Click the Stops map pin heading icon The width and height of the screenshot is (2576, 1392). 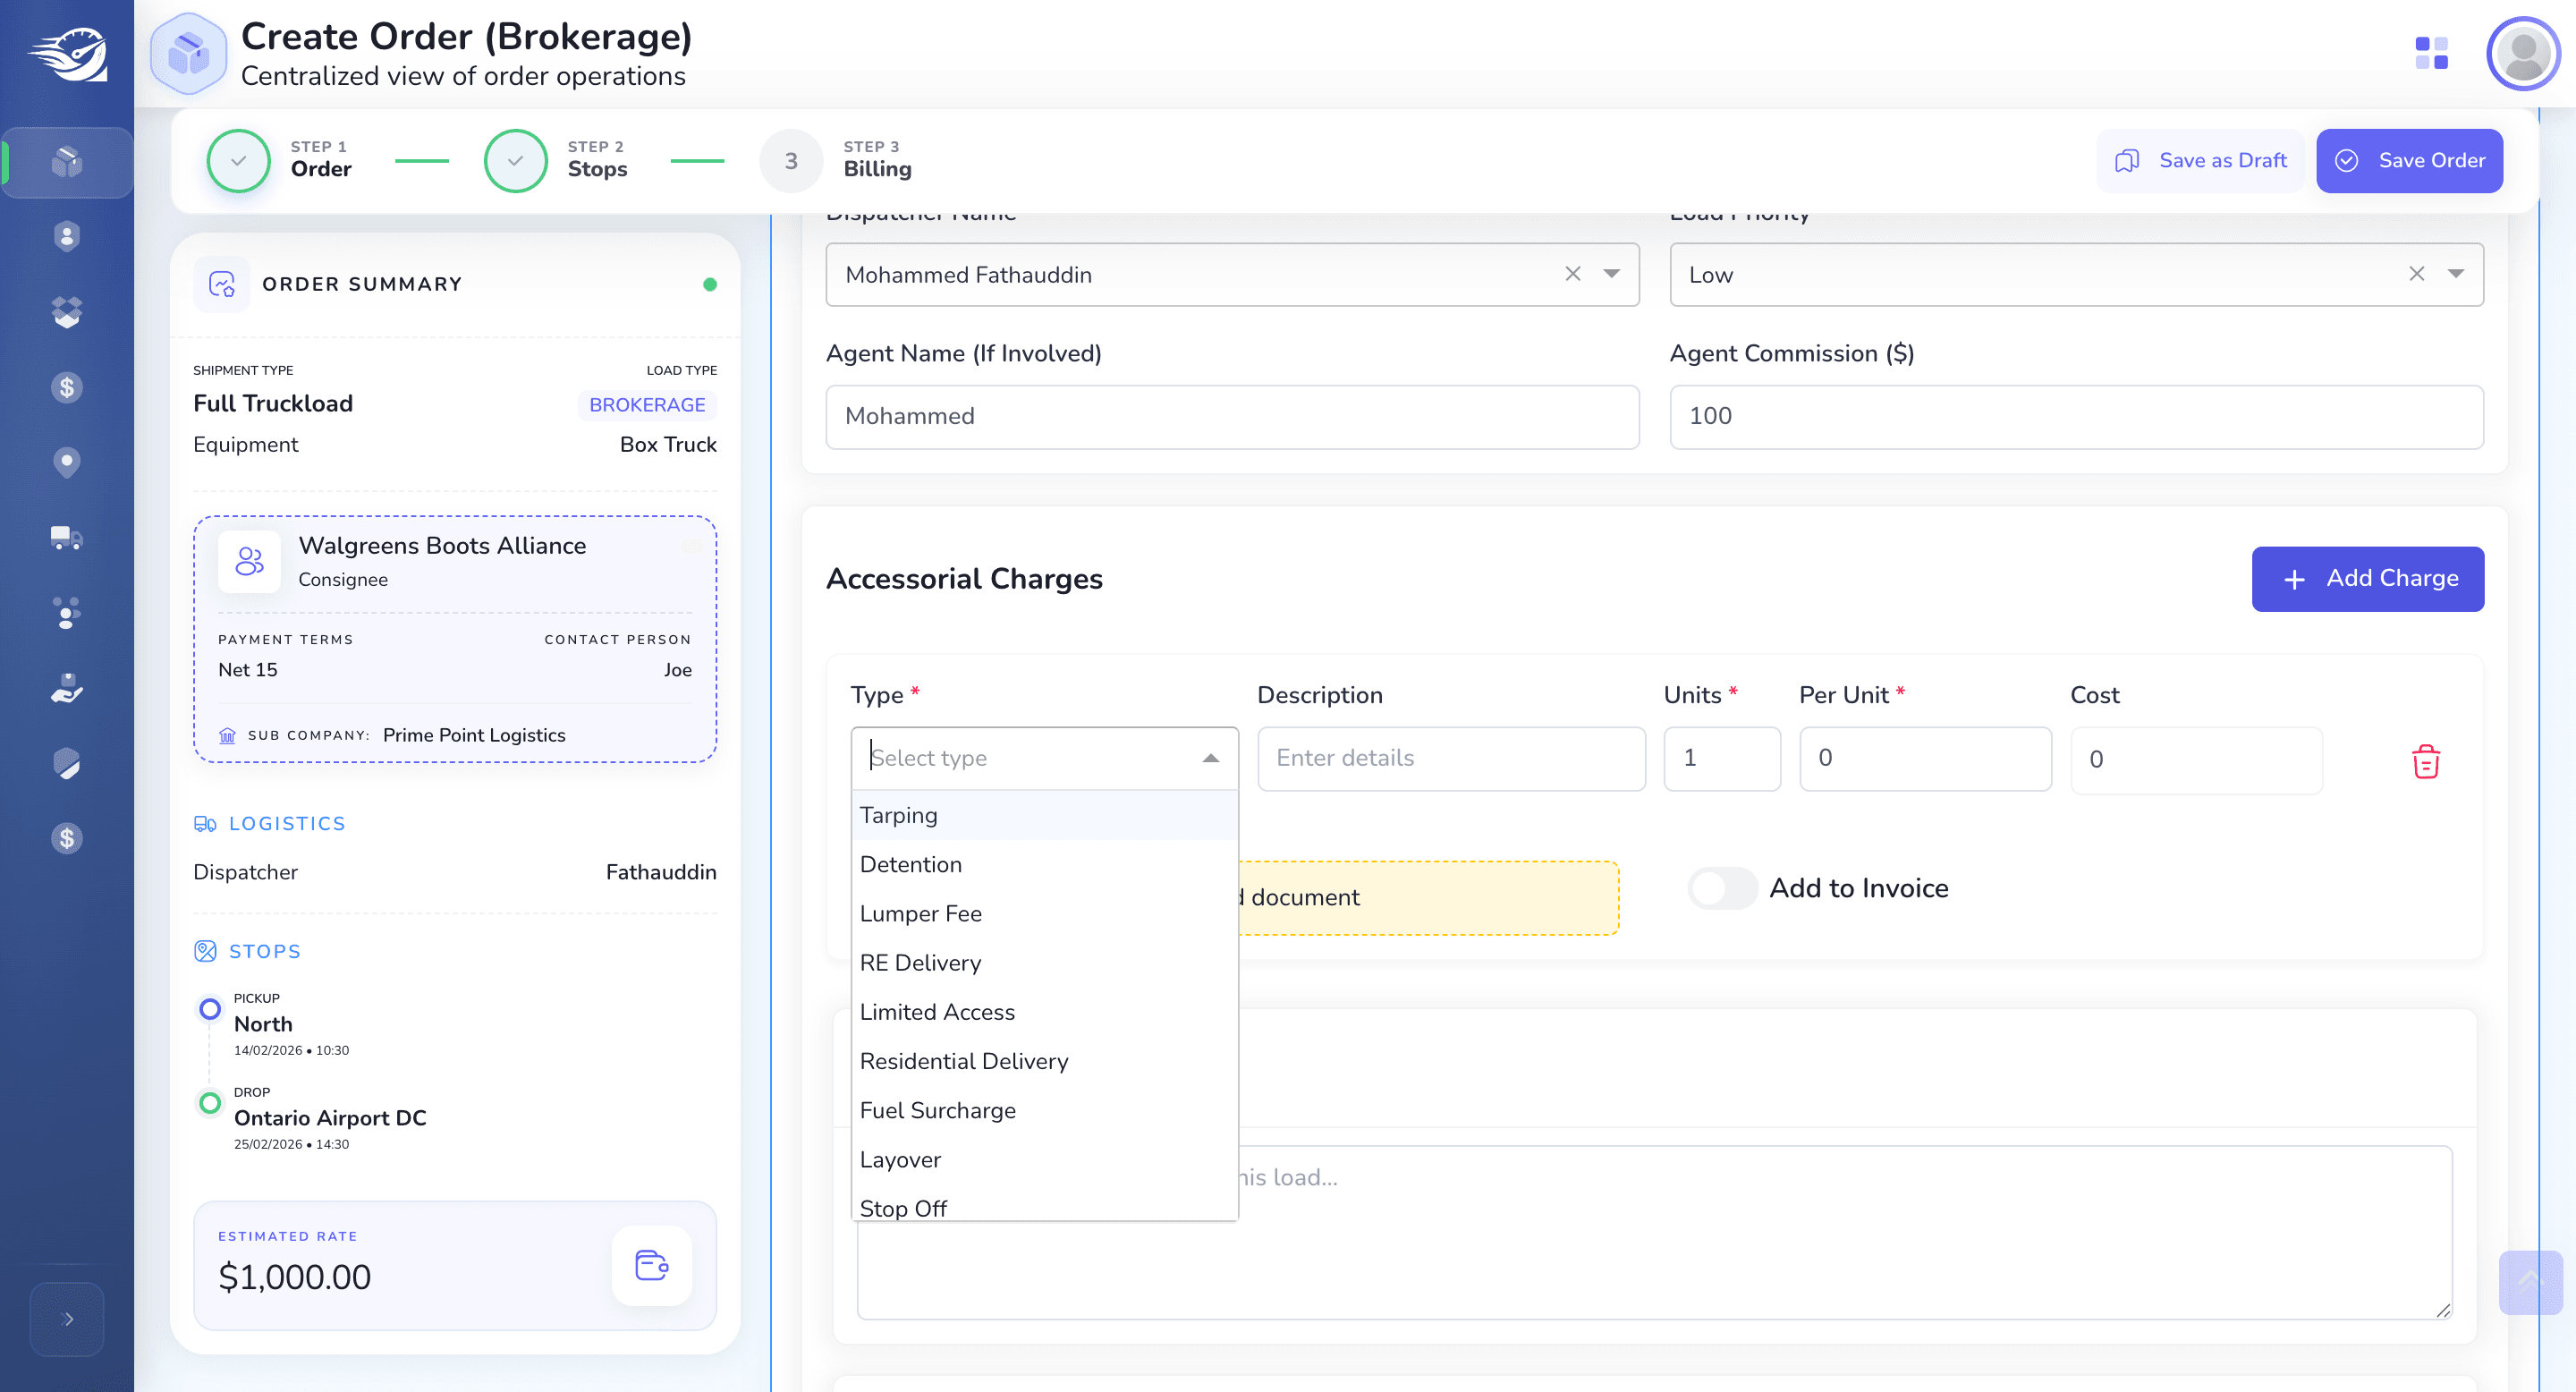[204, 951]
